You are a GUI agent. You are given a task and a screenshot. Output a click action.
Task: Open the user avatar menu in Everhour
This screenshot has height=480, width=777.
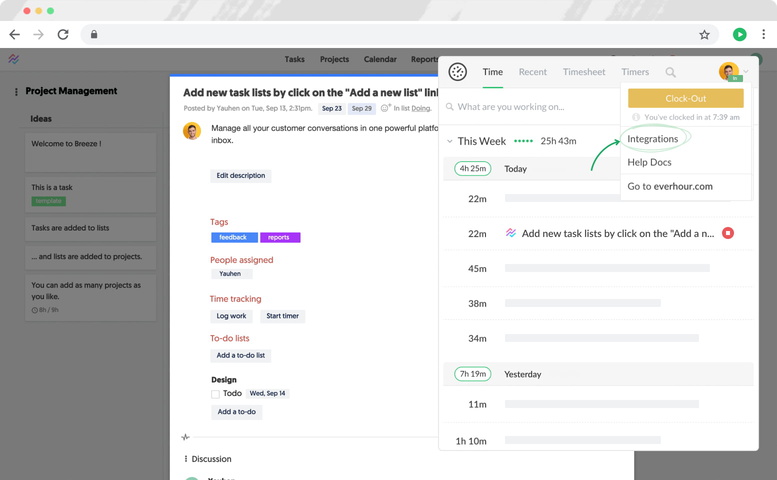[728, 71]
